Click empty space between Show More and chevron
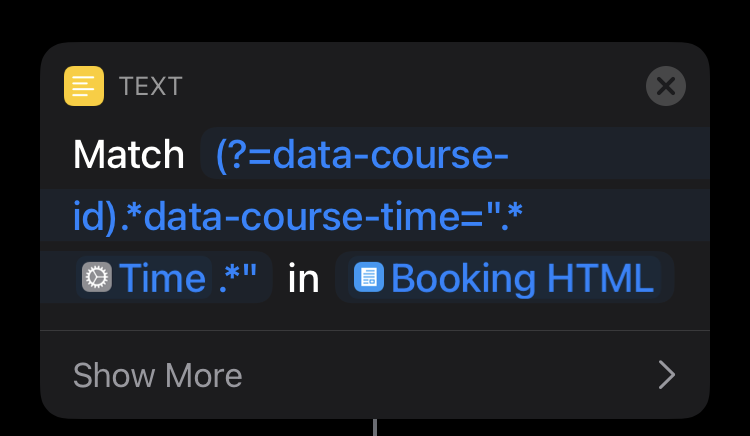The height and width of the screenshot is (436, 750). click(x=450, y=375)
